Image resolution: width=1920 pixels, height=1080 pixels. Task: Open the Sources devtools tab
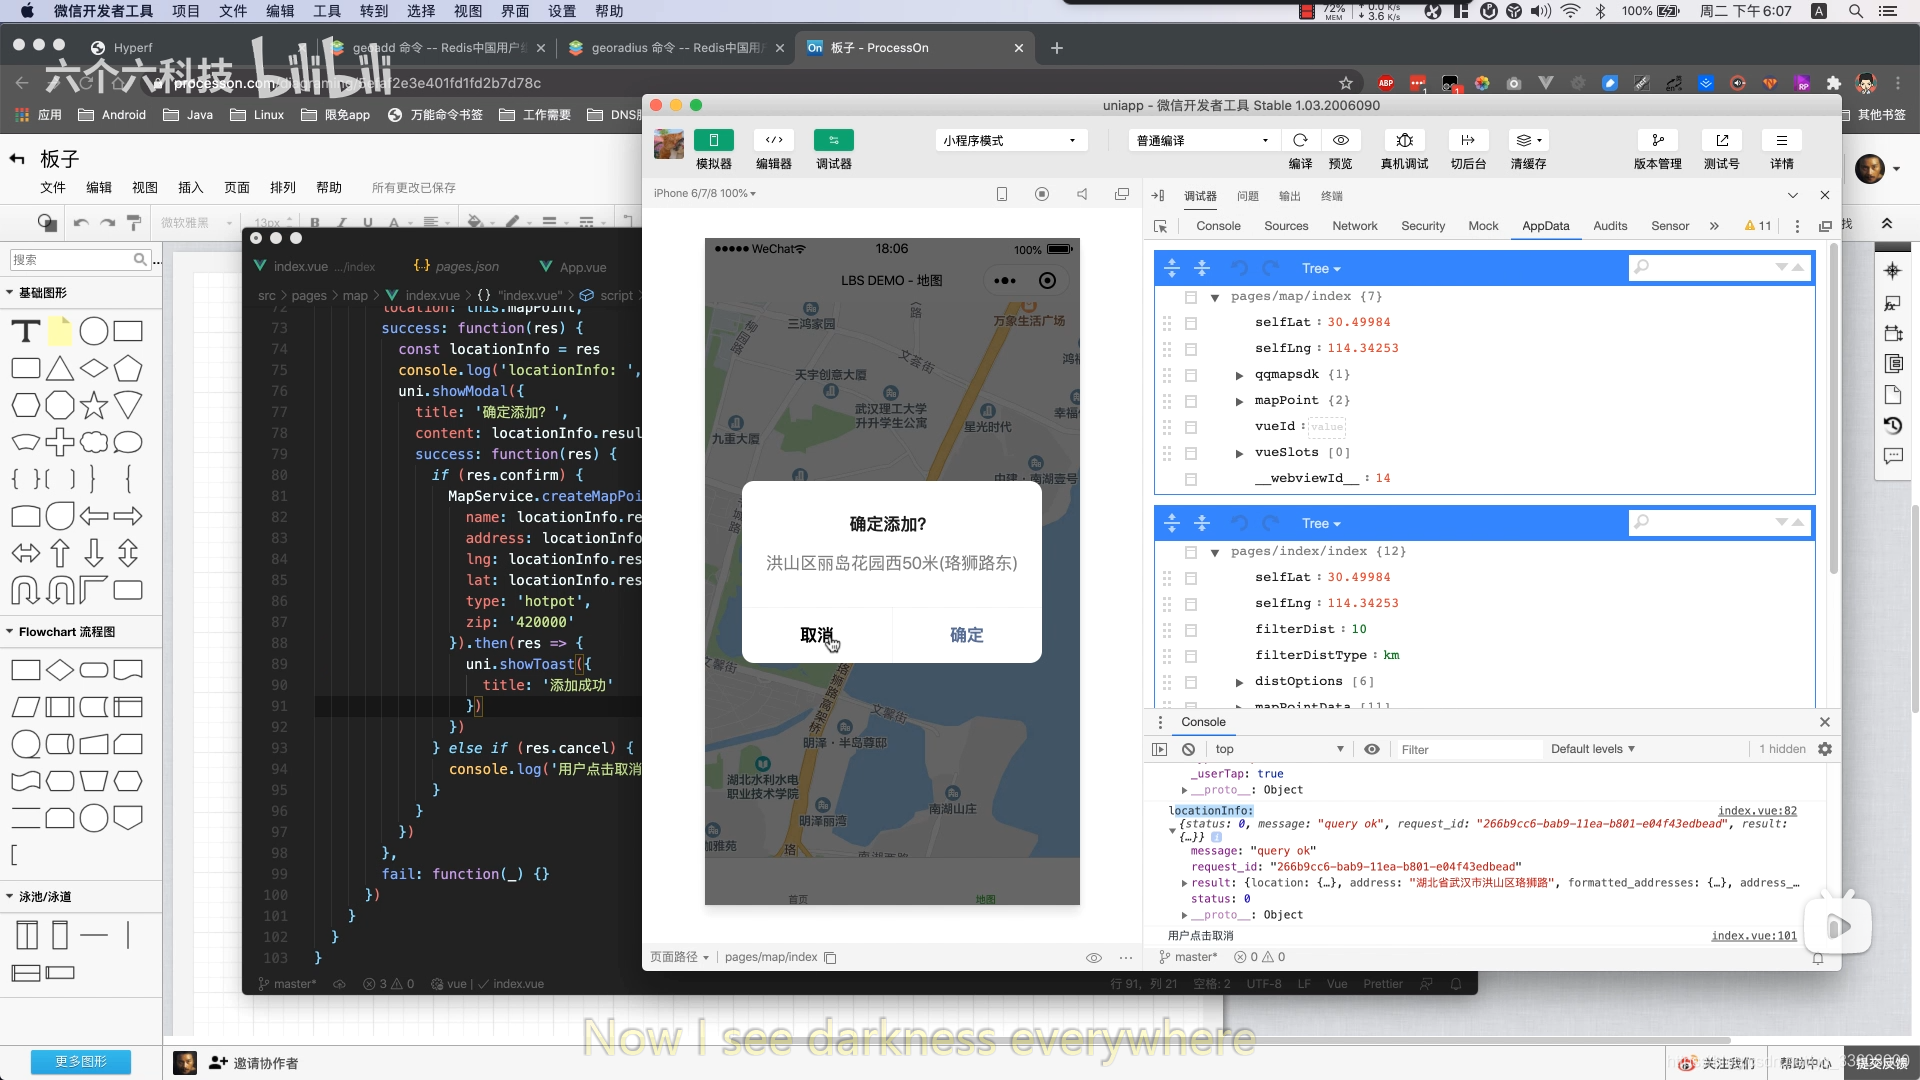(x=1285, y=226)
